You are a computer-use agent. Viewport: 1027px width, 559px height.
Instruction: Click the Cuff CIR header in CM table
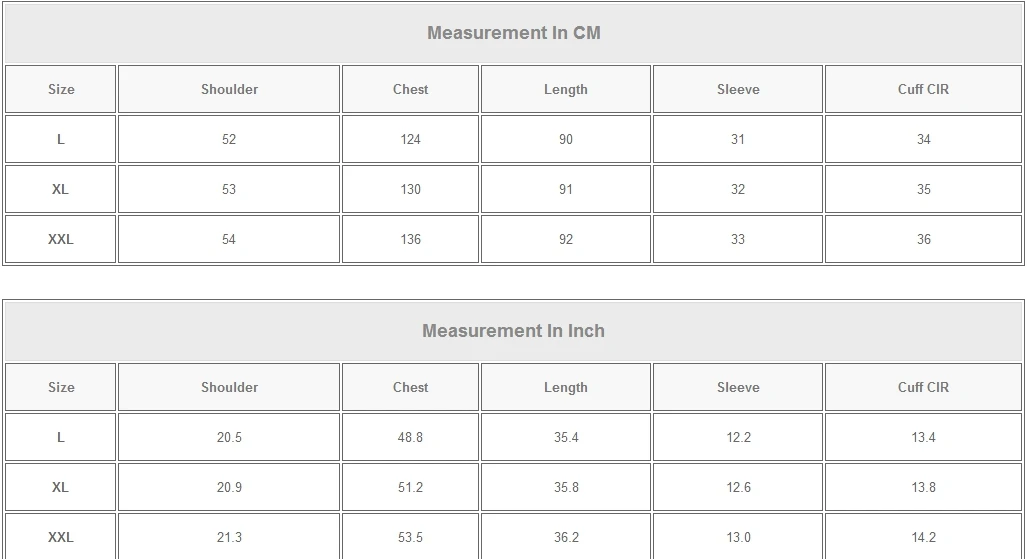point(923,89)
